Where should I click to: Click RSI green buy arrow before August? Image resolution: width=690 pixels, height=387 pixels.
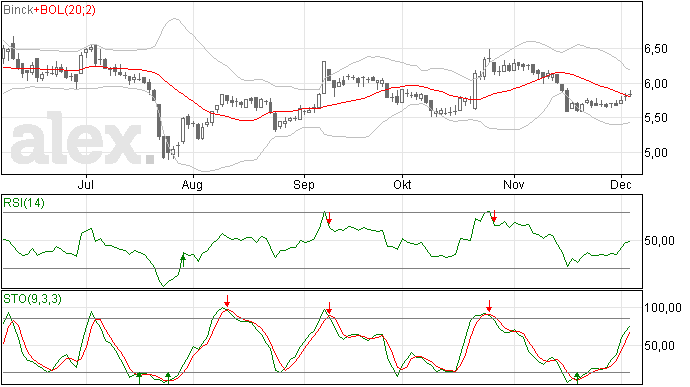pyautogui.click(x=183, y=260)
